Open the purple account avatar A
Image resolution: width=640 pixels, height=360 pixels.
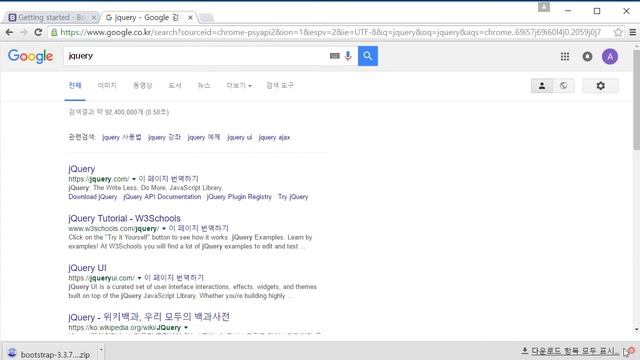(x=610, y=57)
